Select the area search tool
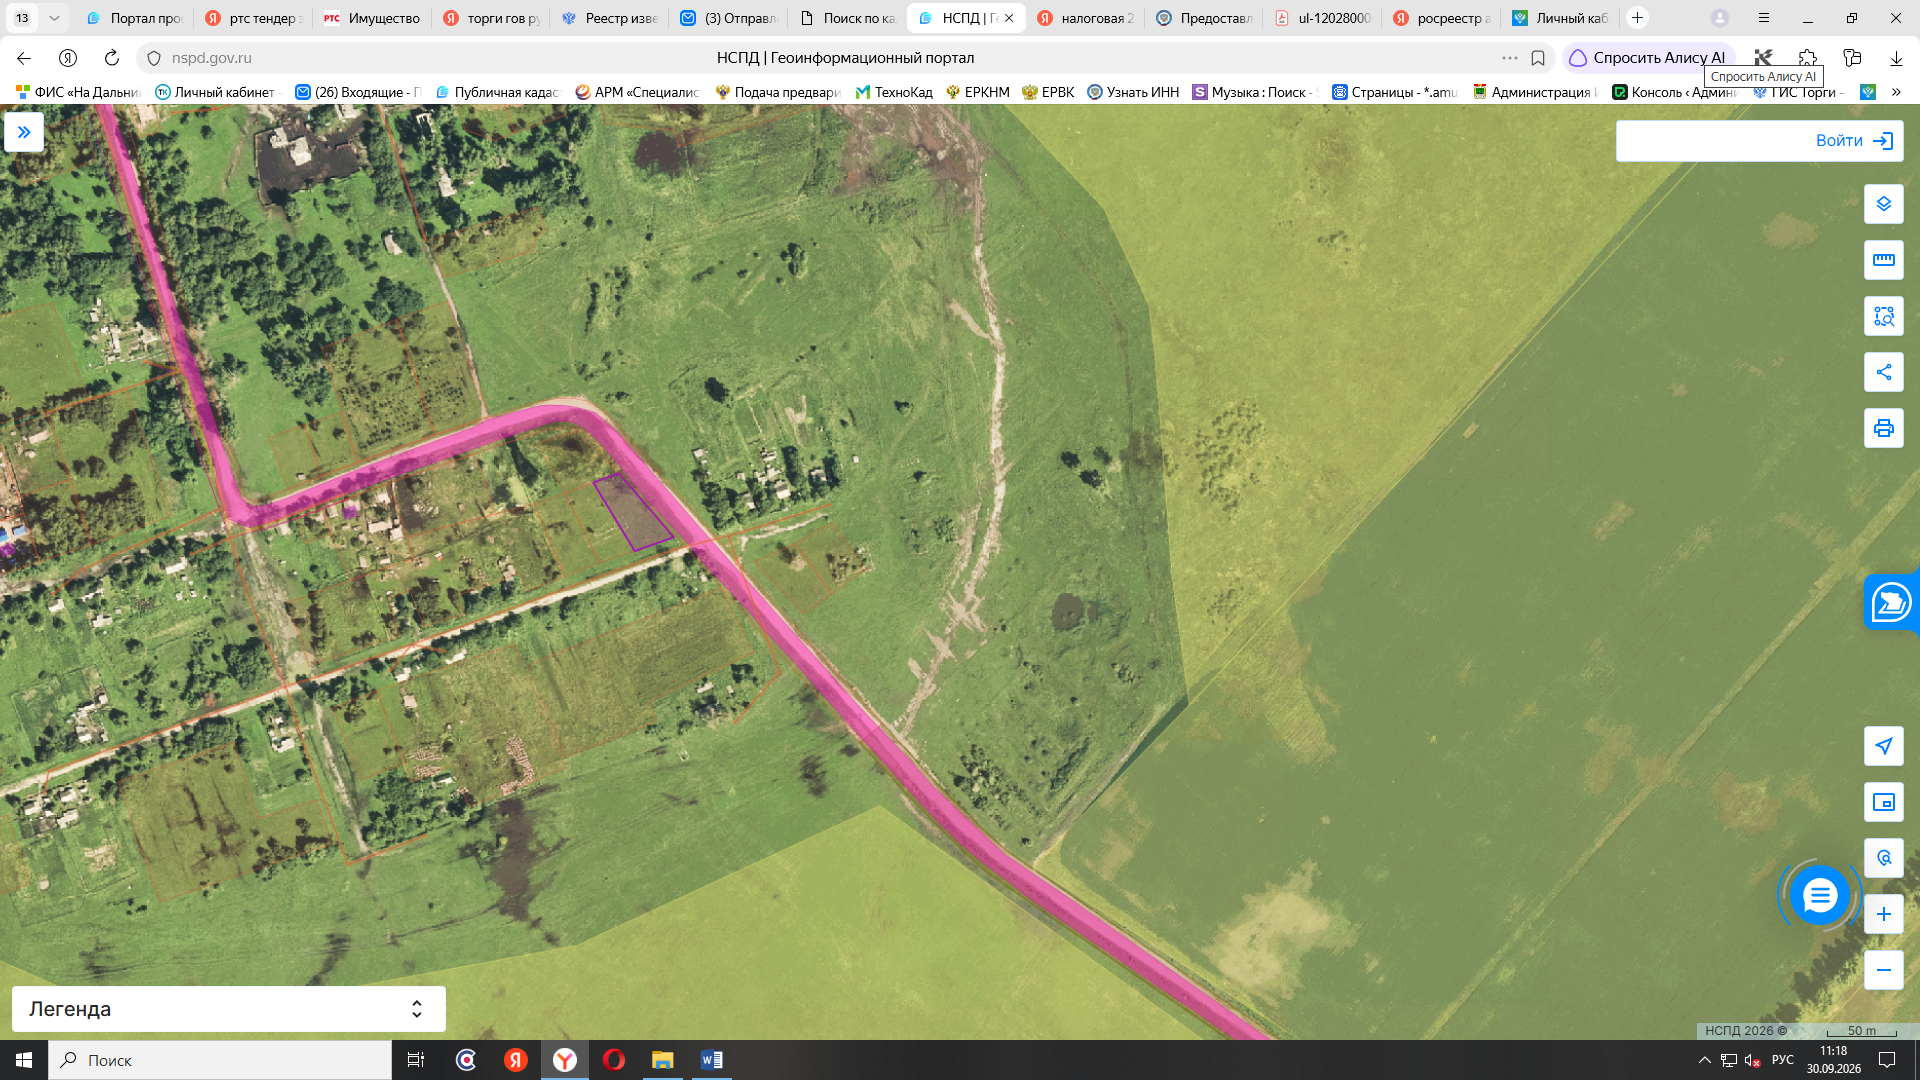Screen dimensions: 1920x1080 [1884, 316]
